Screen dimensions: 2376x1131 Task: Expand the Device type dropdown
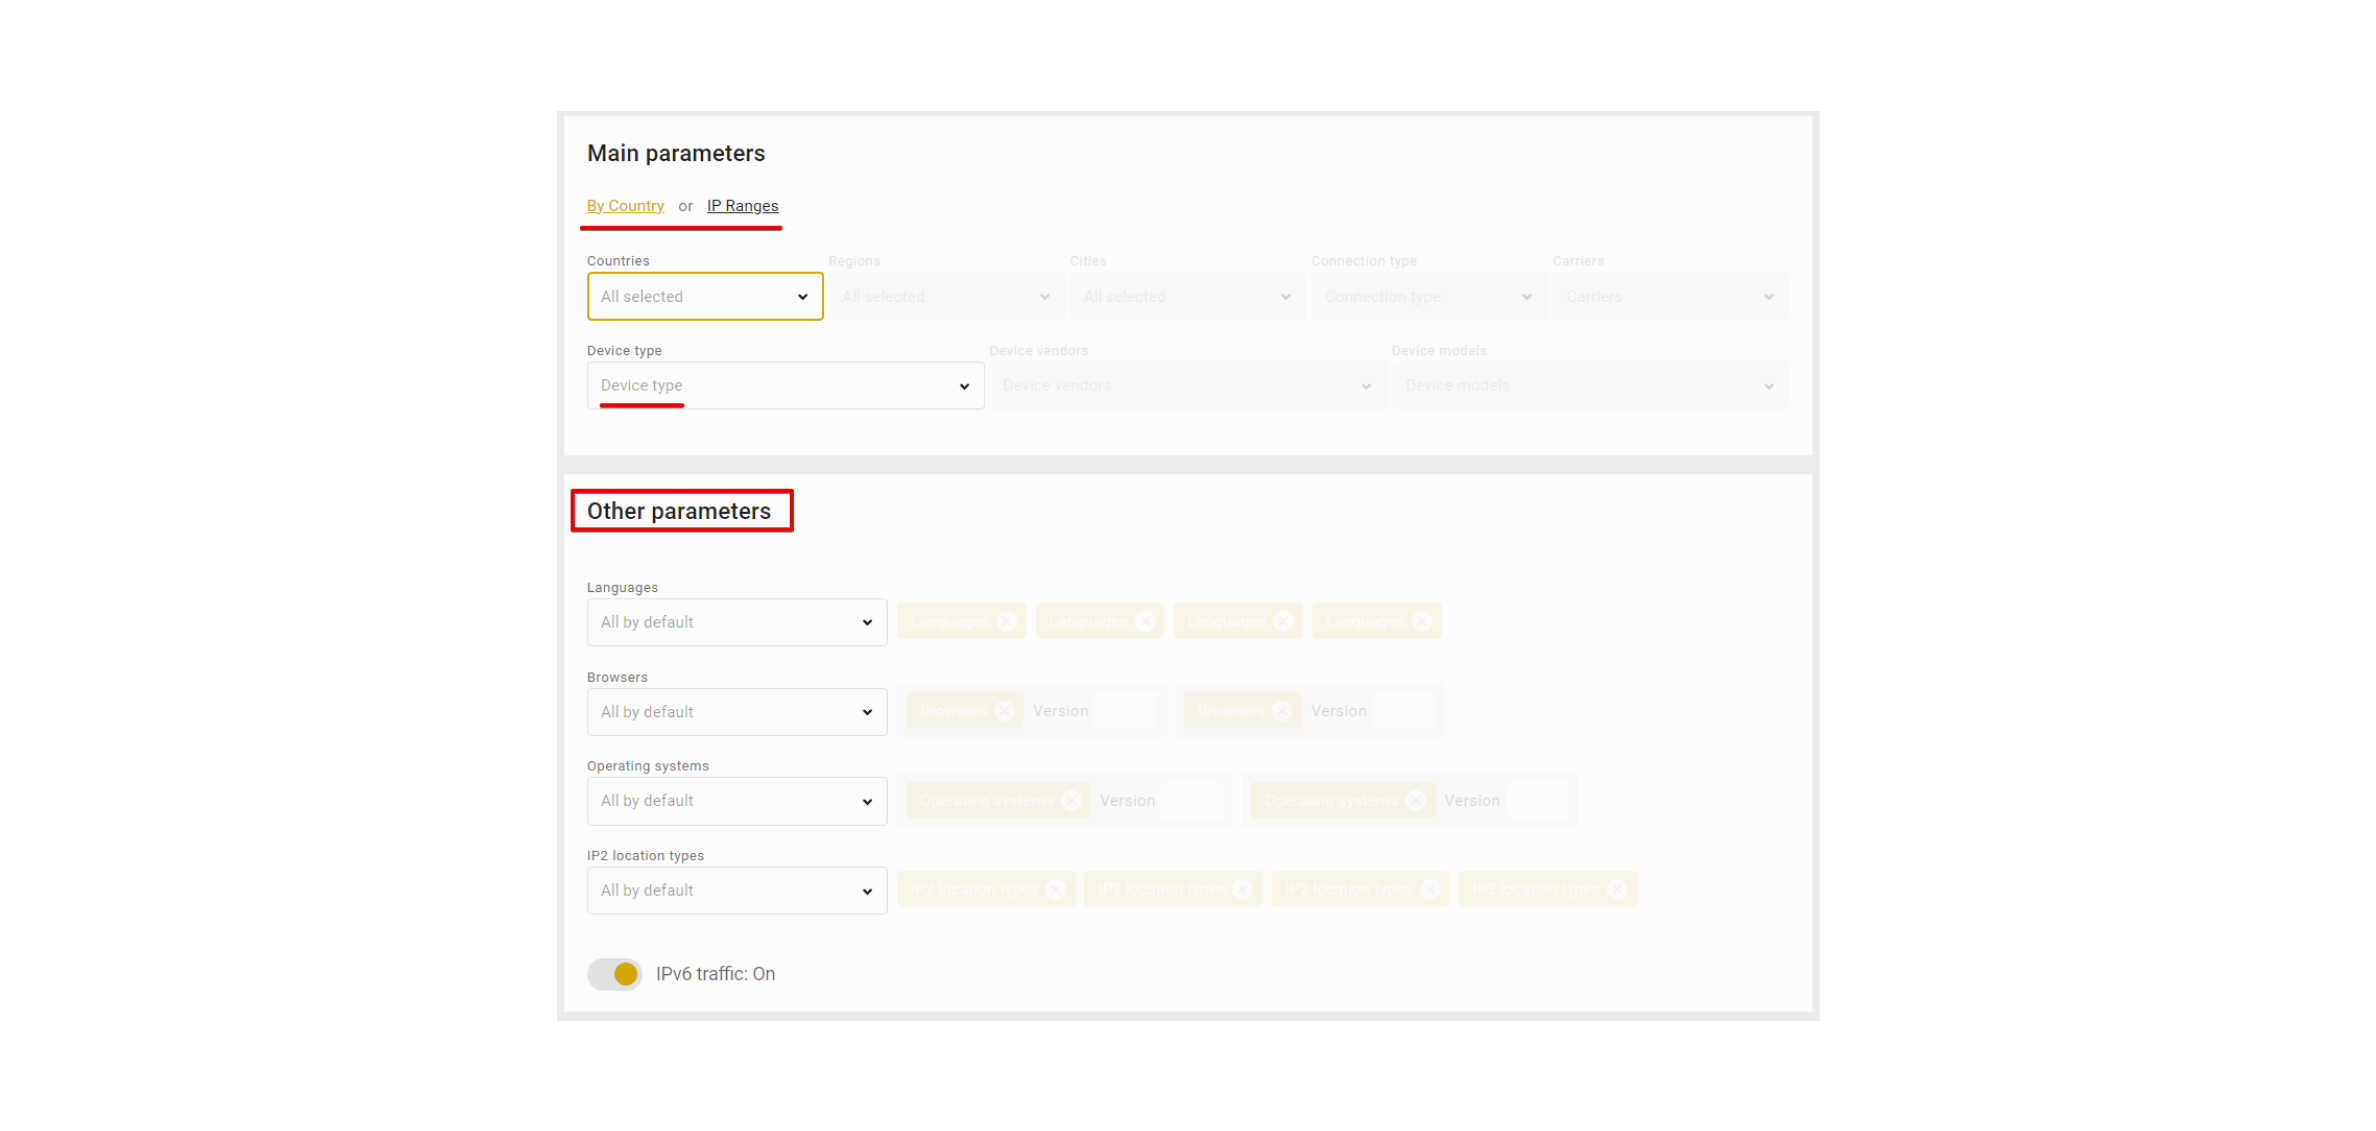785,386
